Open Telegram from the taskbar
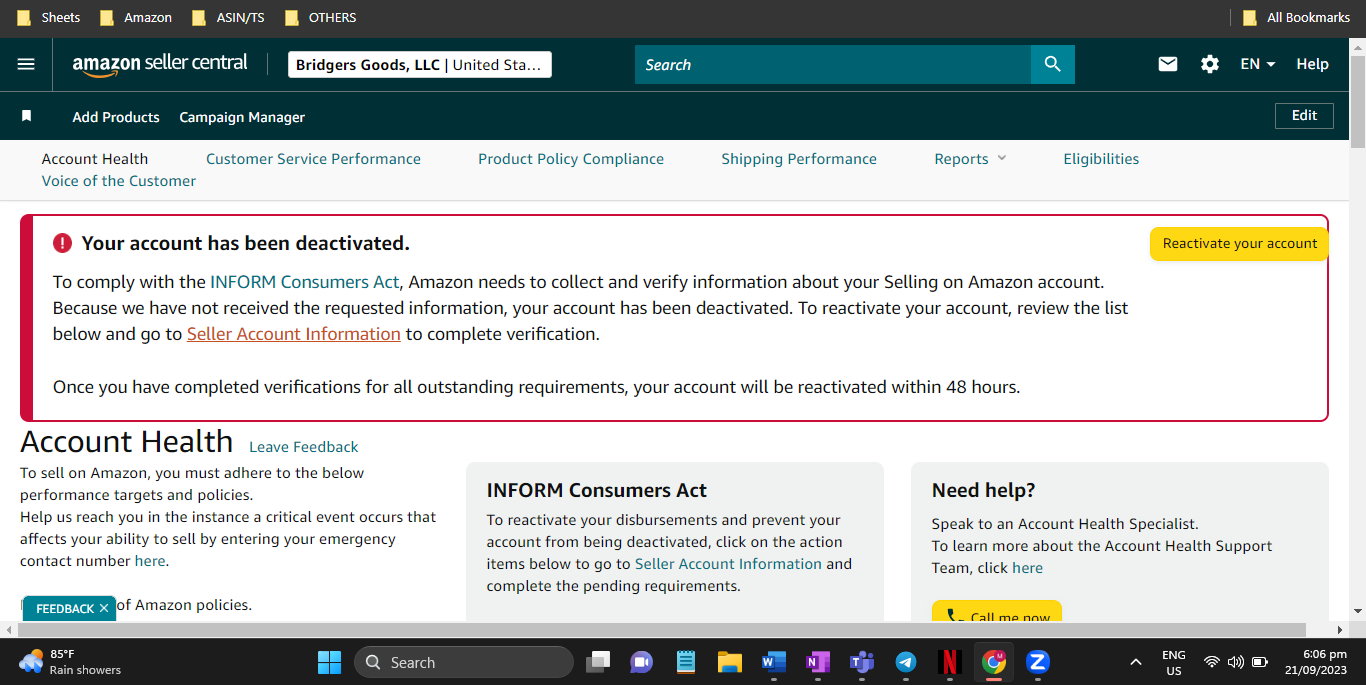 906,662
